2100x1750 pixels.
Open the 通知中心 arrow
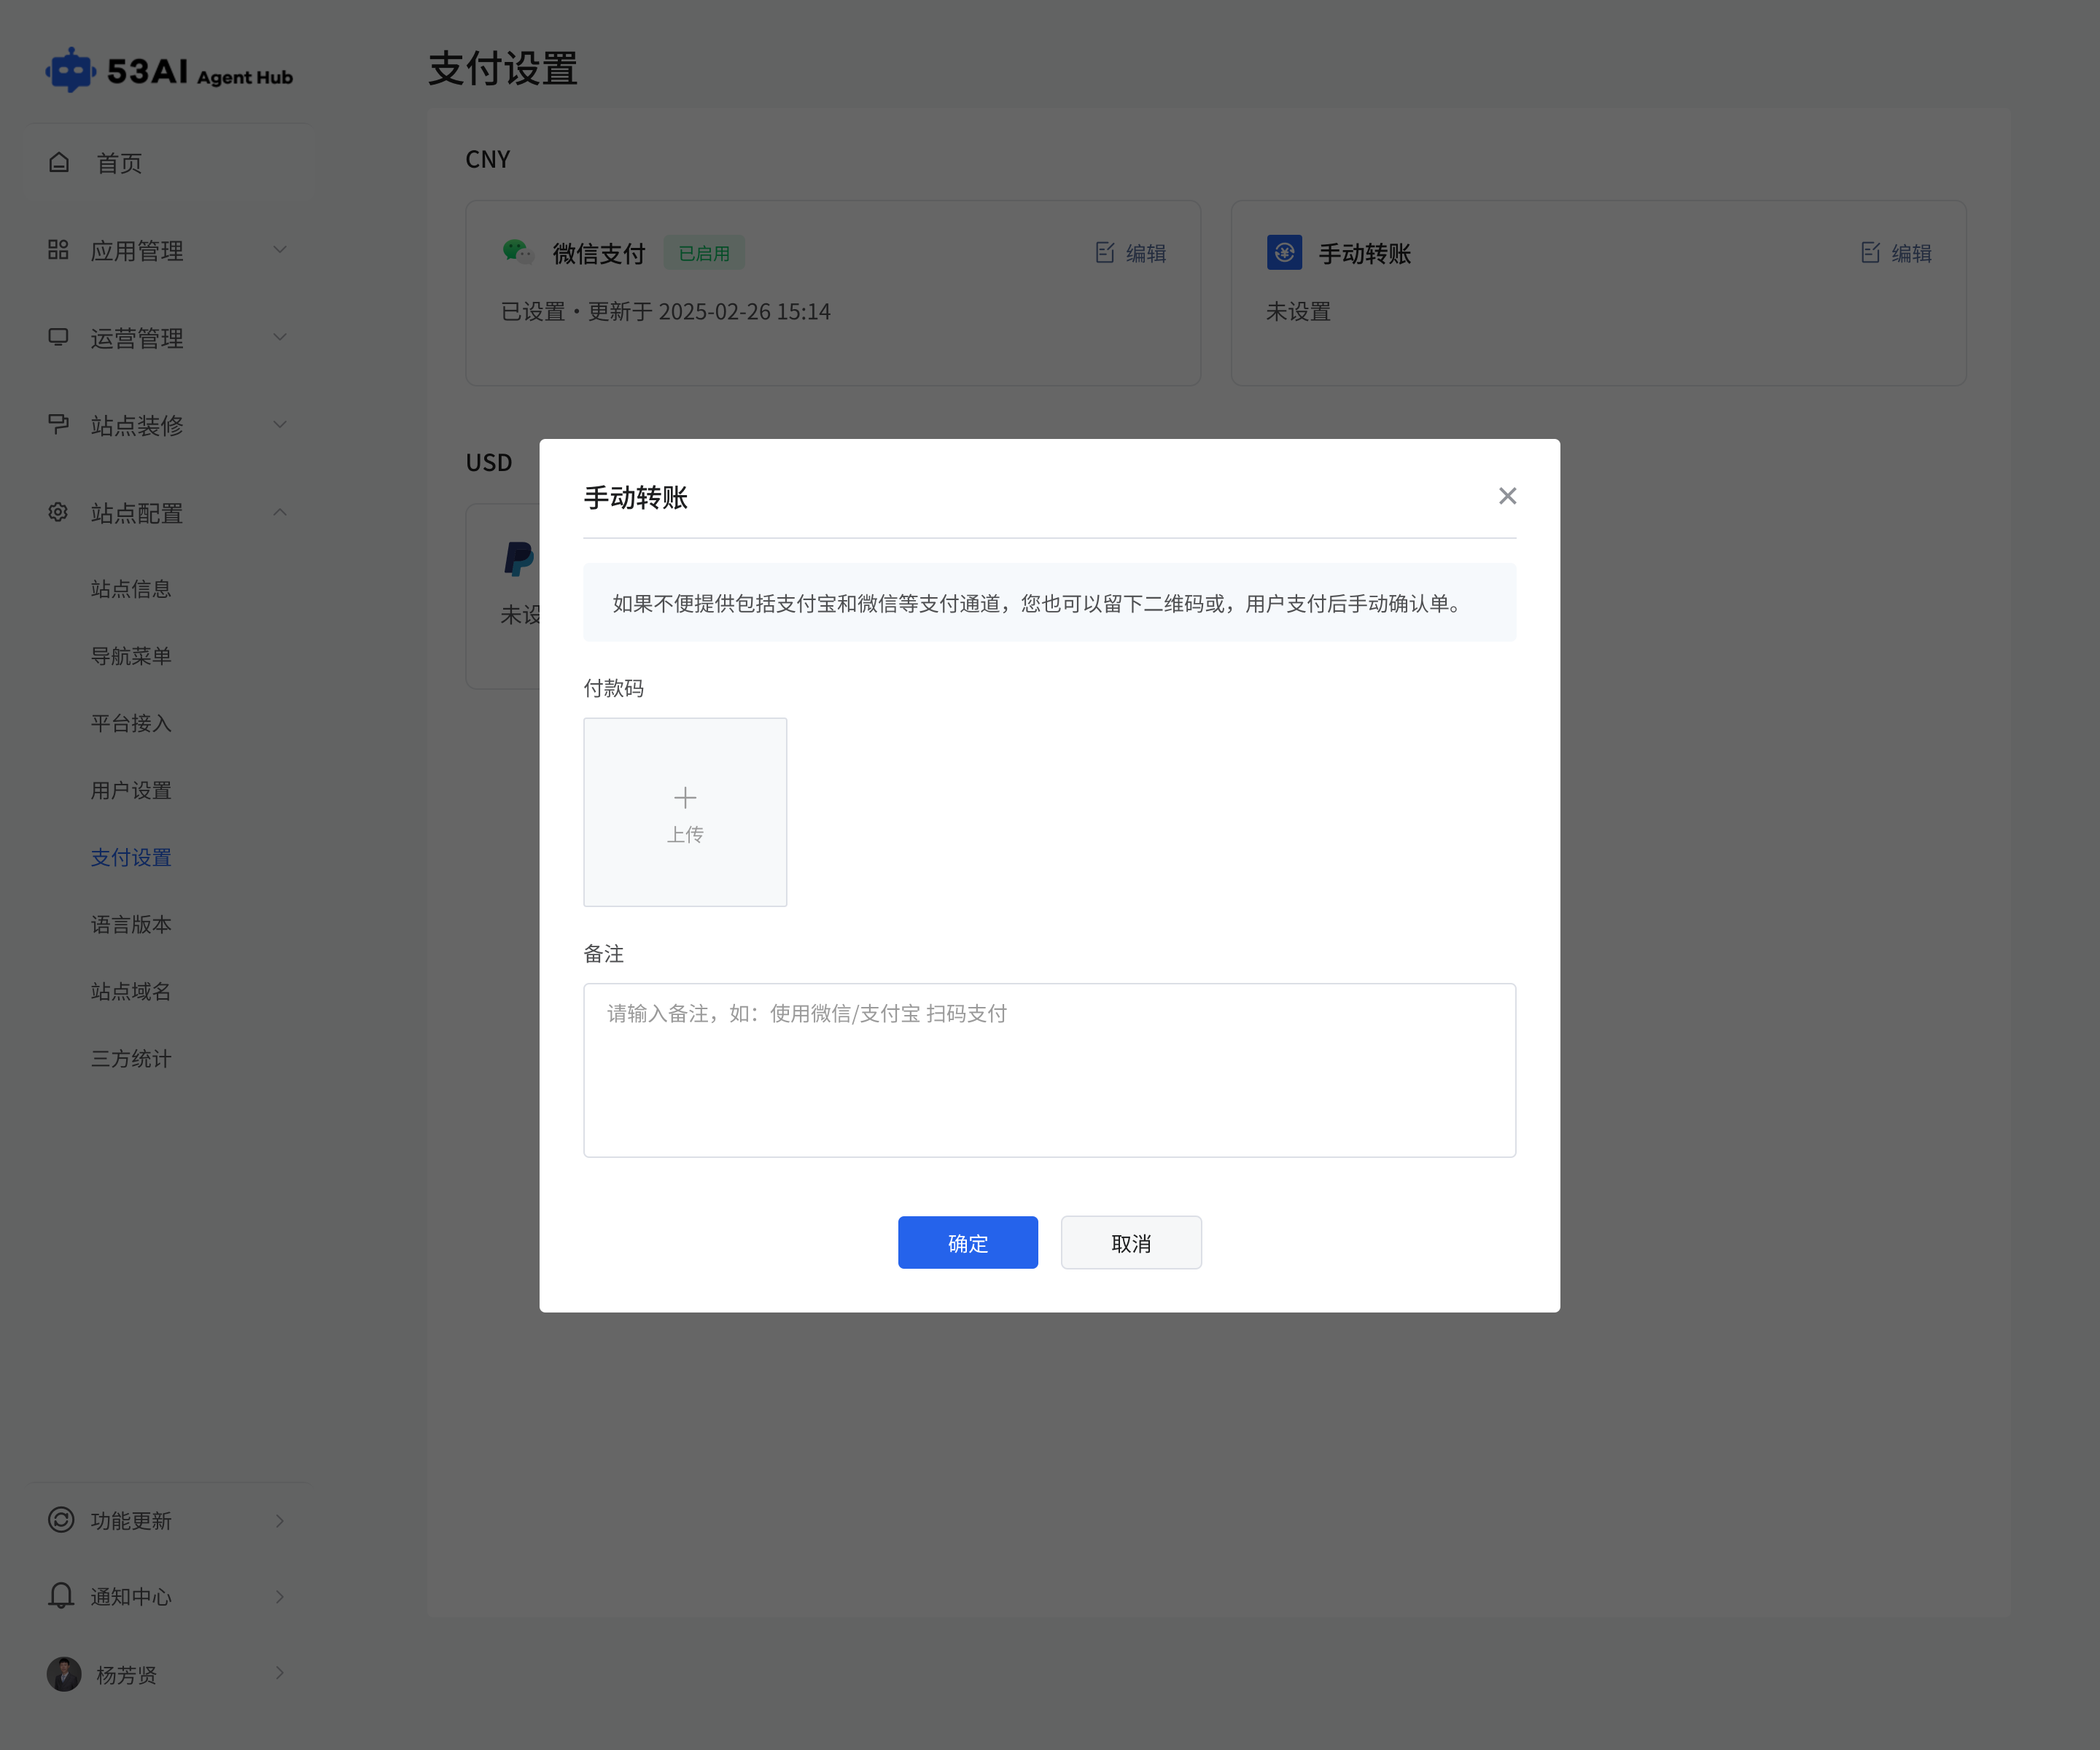tap(280, 1597)
